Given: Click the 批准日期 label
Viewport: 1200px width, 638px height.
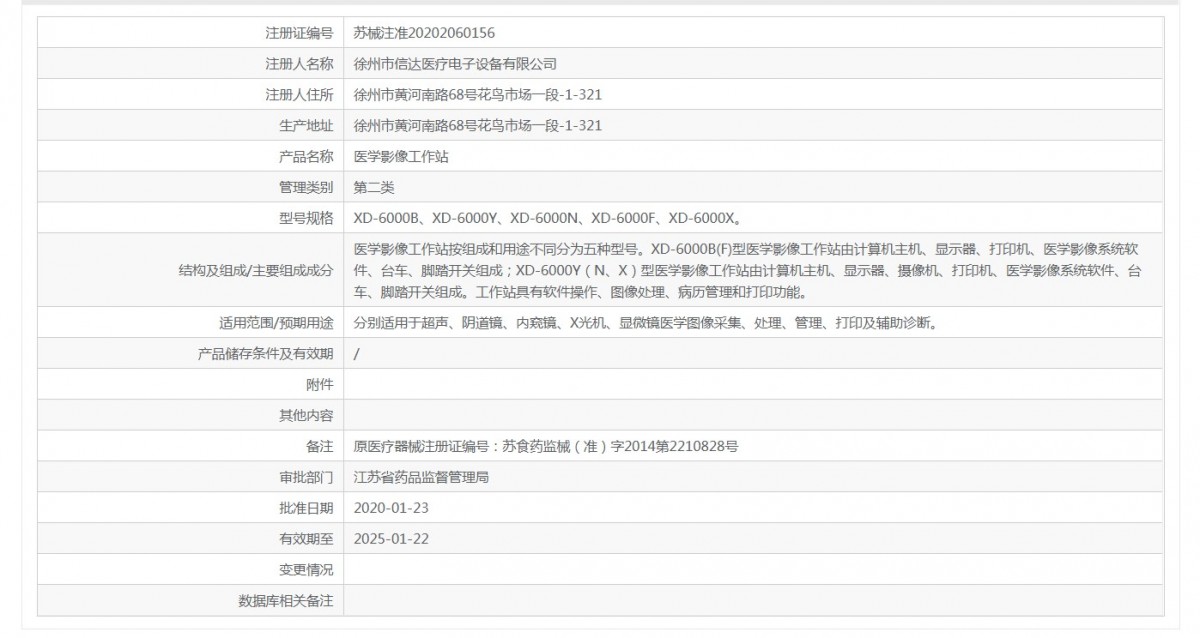Looking at the screenshot, I should pyautogui.click(x=306, y=509).
